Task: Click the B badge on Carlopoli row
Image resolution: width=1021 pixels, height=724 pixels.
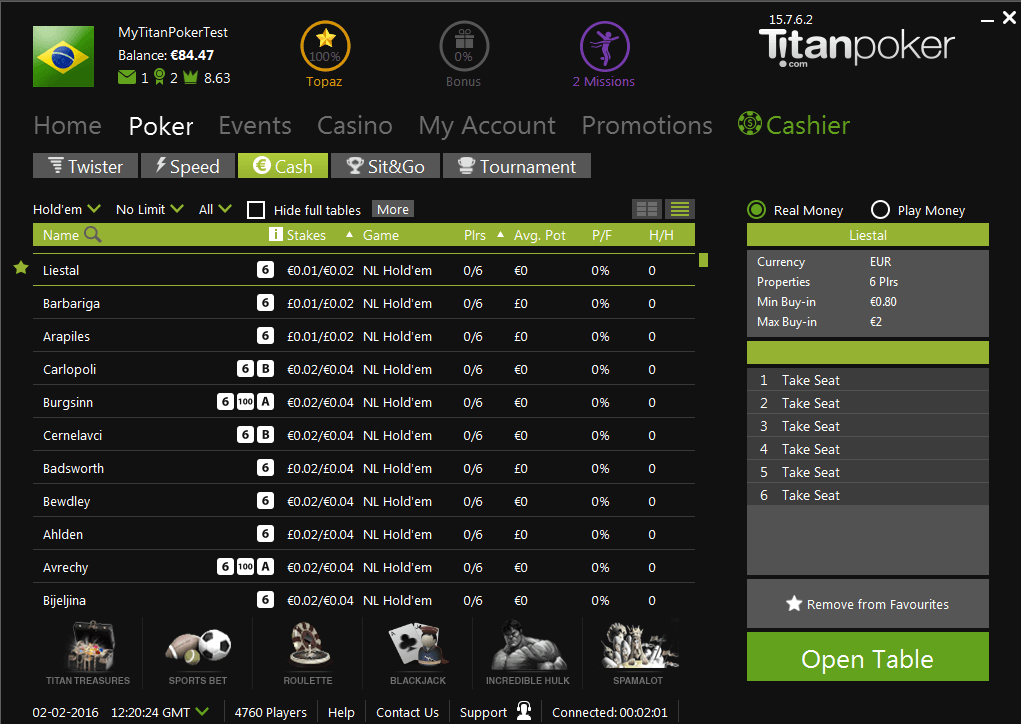Action: click(265, 369)
